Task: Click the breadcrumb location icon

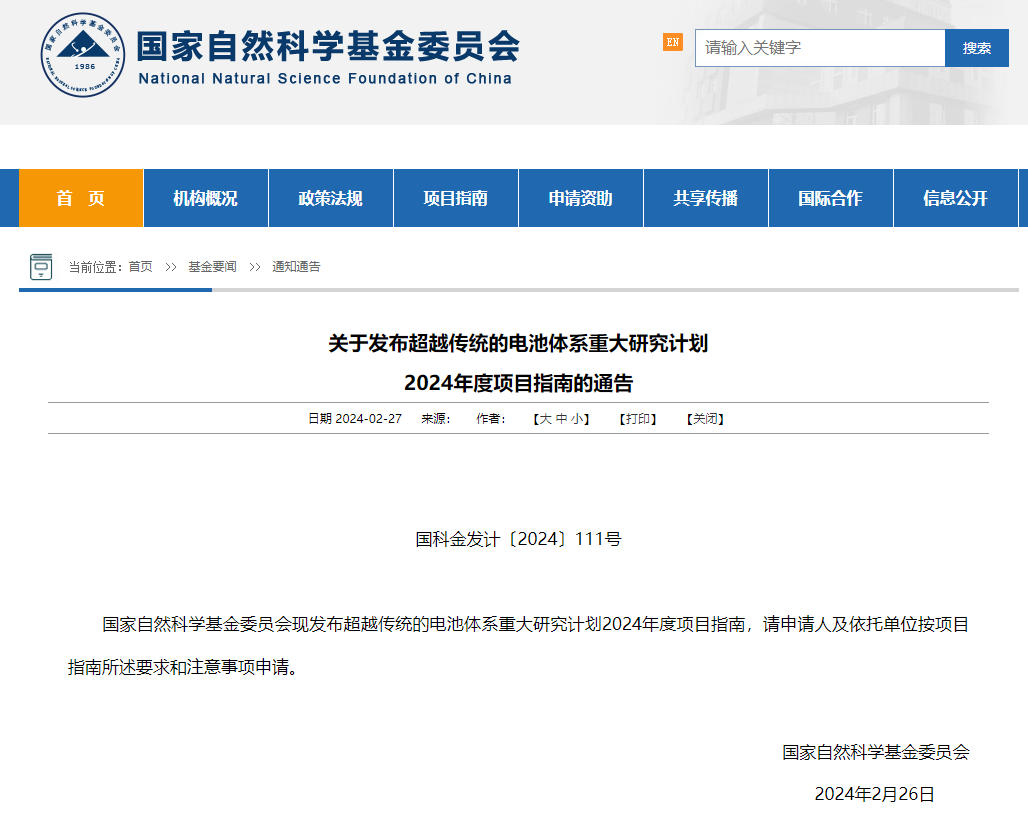Action: point(41,267)
